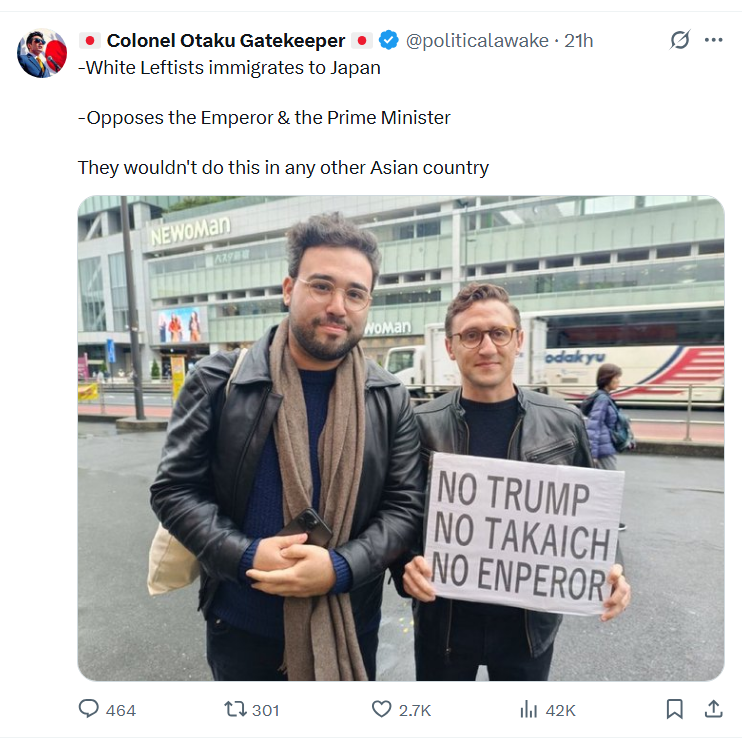Bookmark this post
Viewport: 742px width, 746px height.
click(x=674, y=709)
